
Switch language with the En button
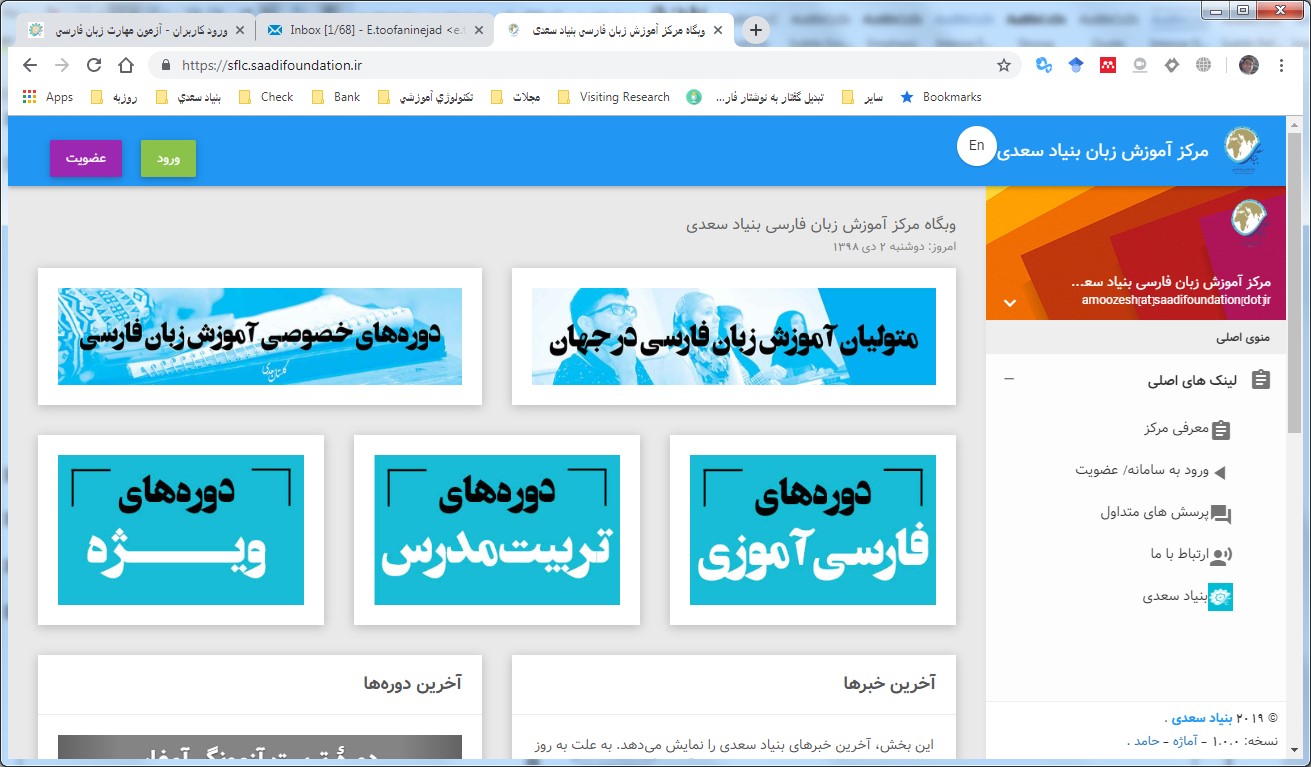pyautogui.click(x=976, y=146)
